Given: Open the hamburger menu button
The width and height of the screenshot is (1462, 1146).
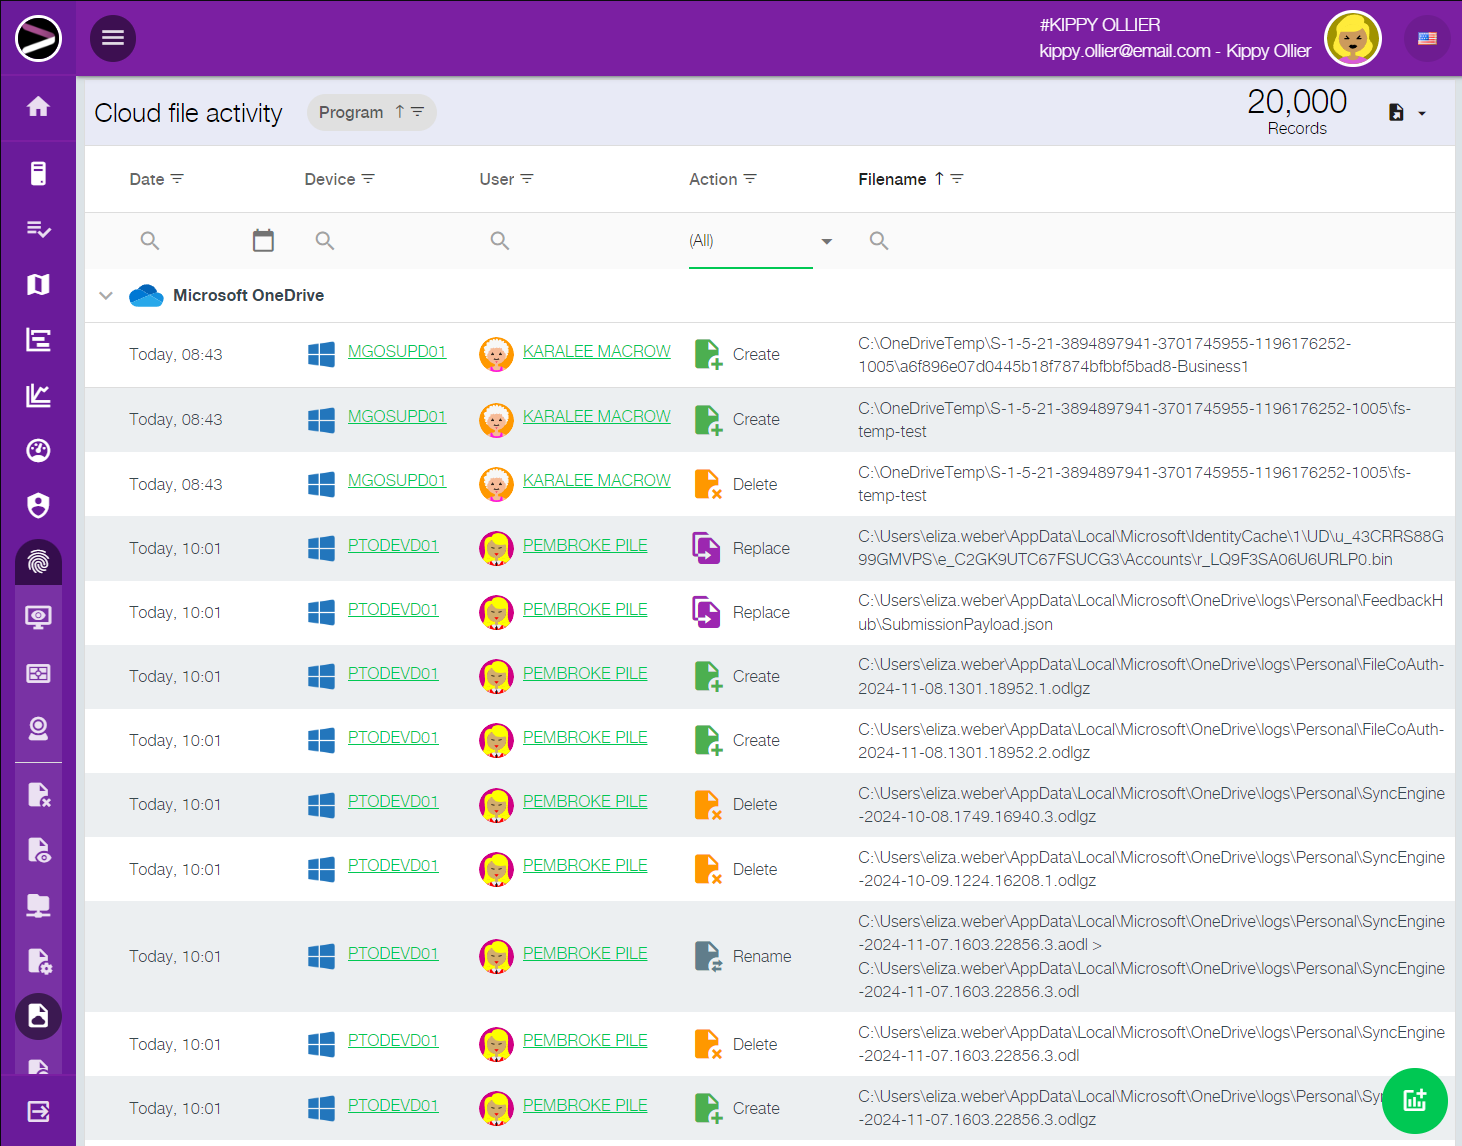Looking at the screenshot, I should 113,38.
